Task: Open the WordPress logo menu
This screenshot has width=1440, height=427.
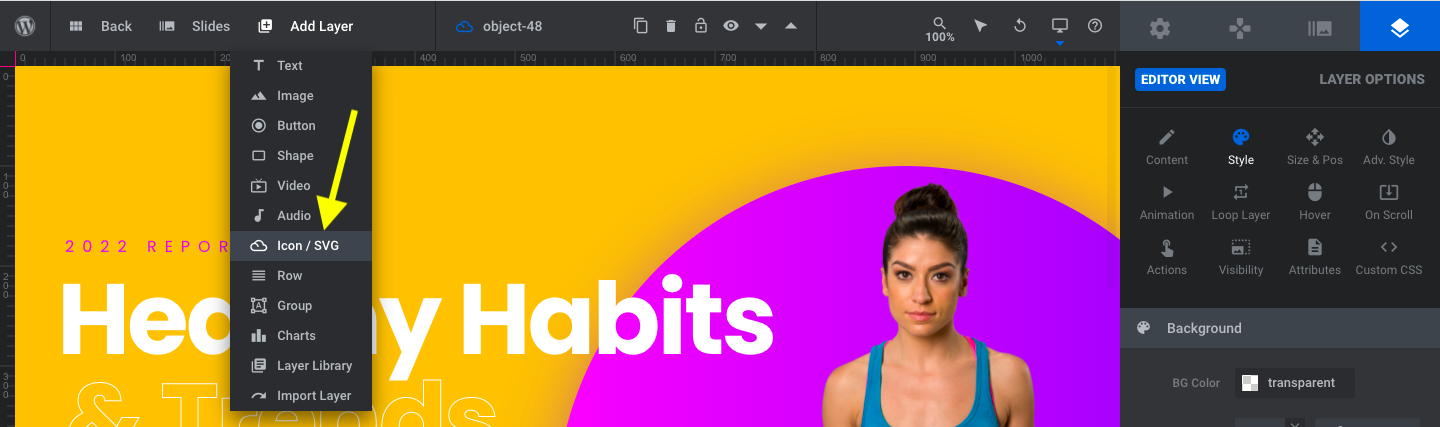Action: tap(25, 26)
